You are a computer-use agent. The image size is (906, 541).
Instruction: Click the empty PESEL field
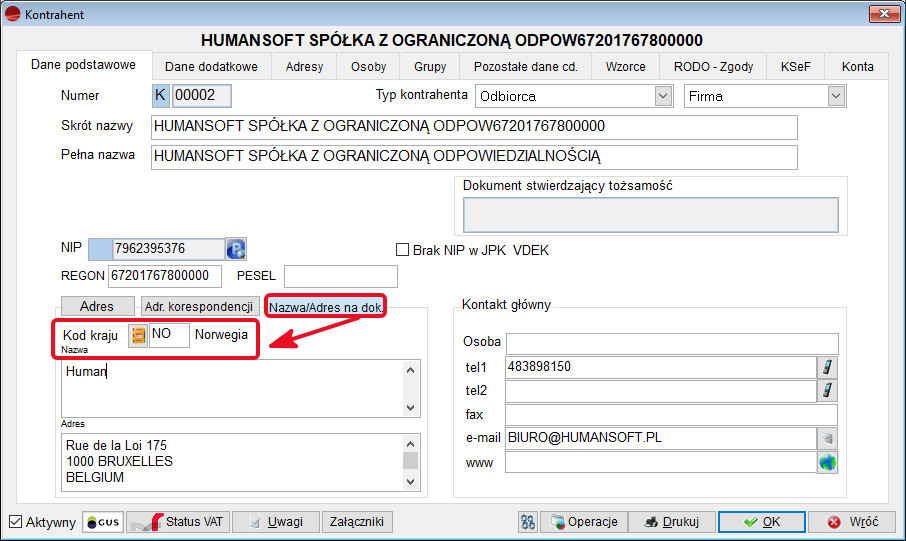pyautogui.click(x=340, y=276)
